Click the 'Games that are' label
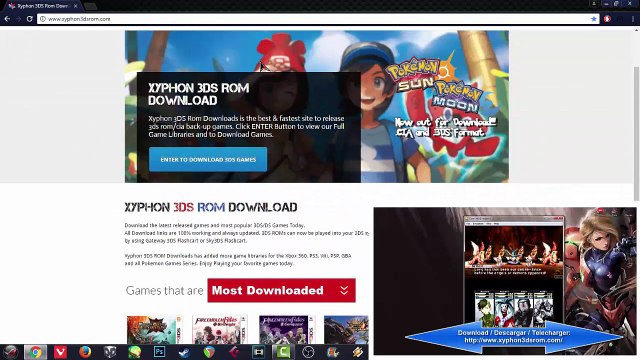This screenshot has height=360, width=640. click(164, 291)
